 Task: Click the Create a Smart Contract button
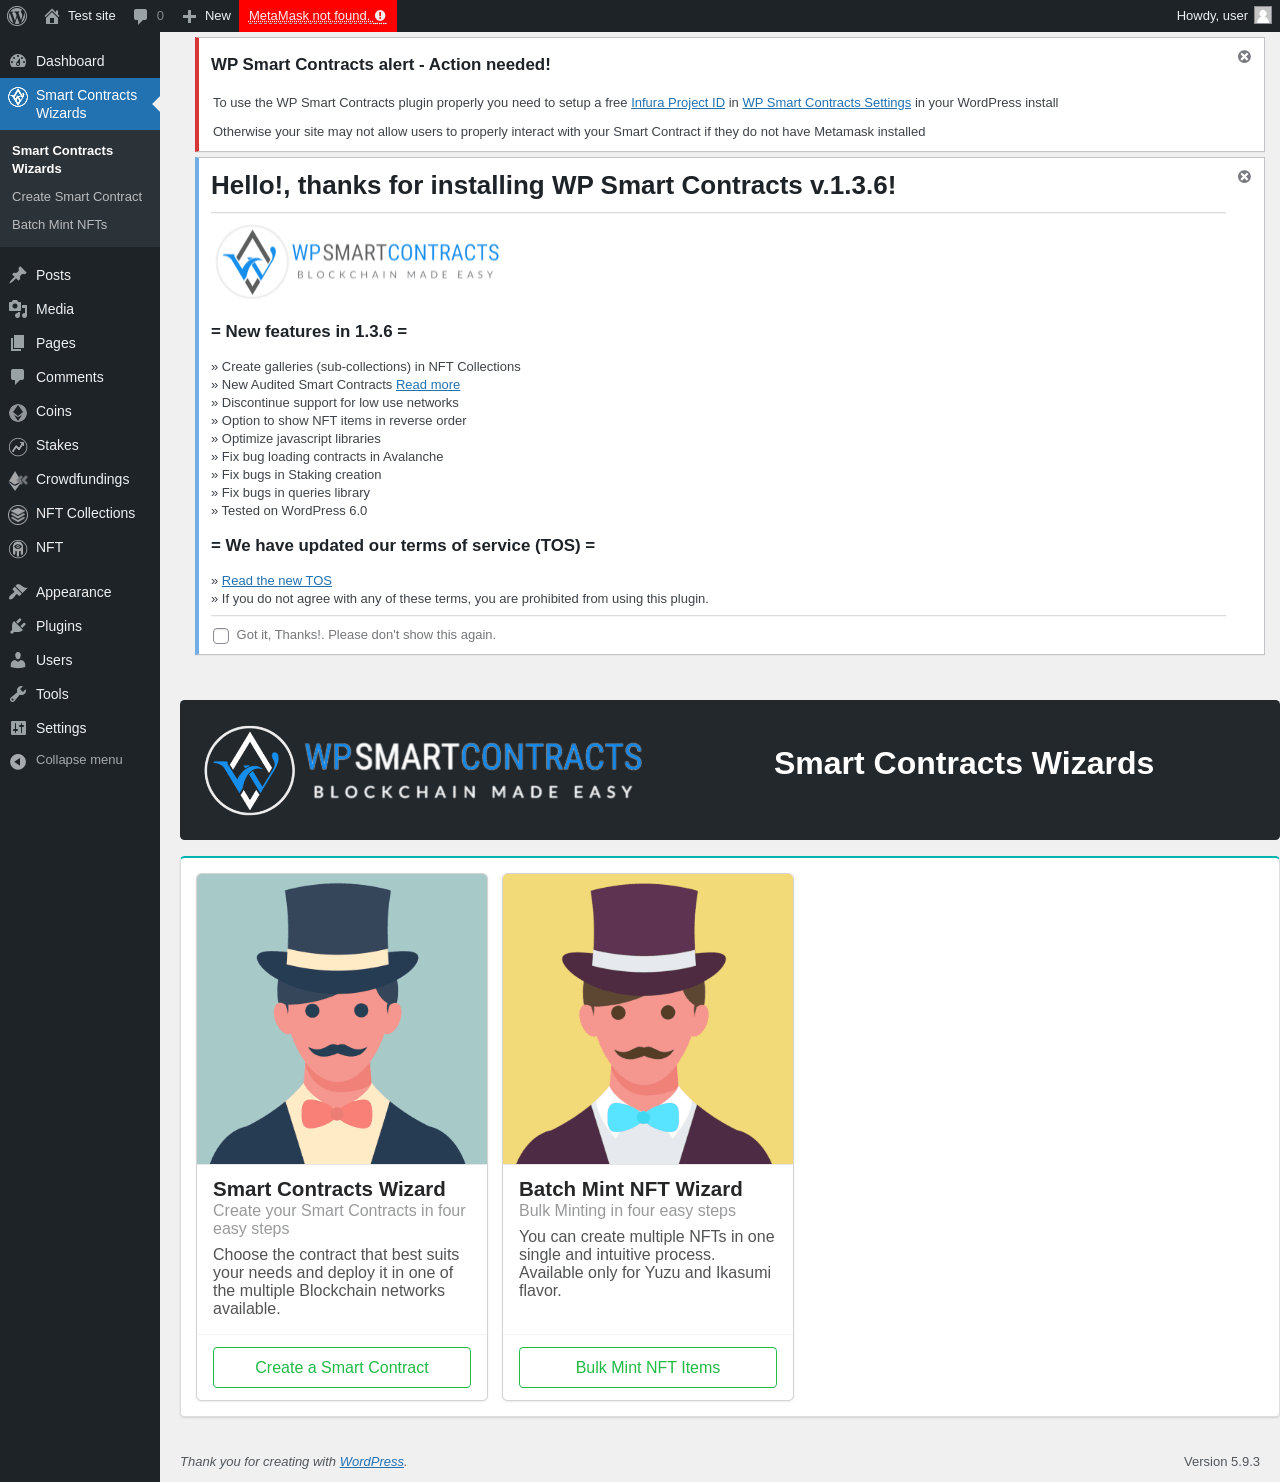pos(342,1367)
